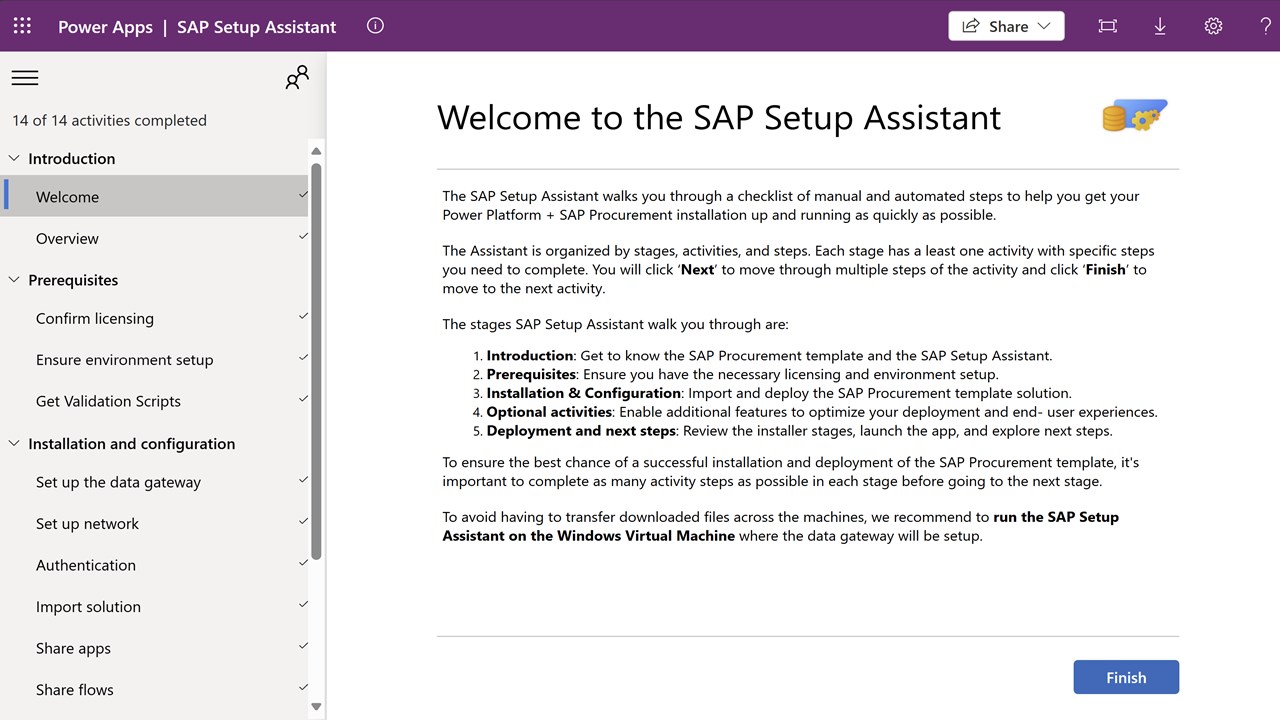Click the checkmark next to Get Validation Scripts
This screenshot has height=720, width=1280.
[303, 399]
